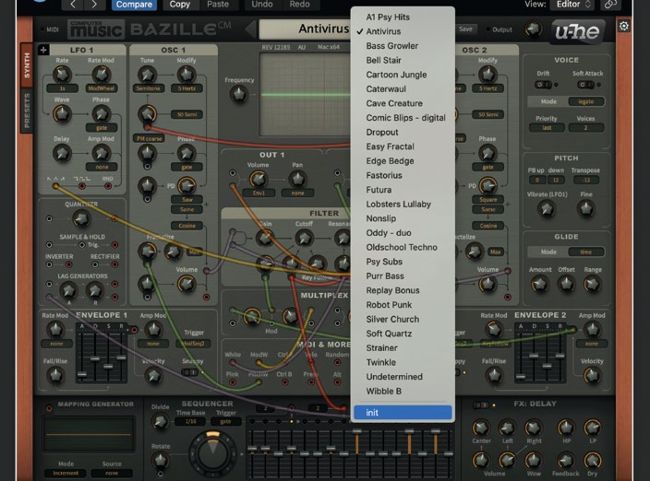Adjust the OUT 1 Volume knob

[258, 179]
